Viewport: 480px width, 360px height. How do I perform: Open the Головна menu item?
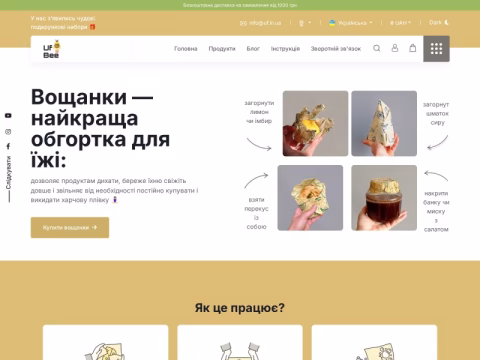186,49
